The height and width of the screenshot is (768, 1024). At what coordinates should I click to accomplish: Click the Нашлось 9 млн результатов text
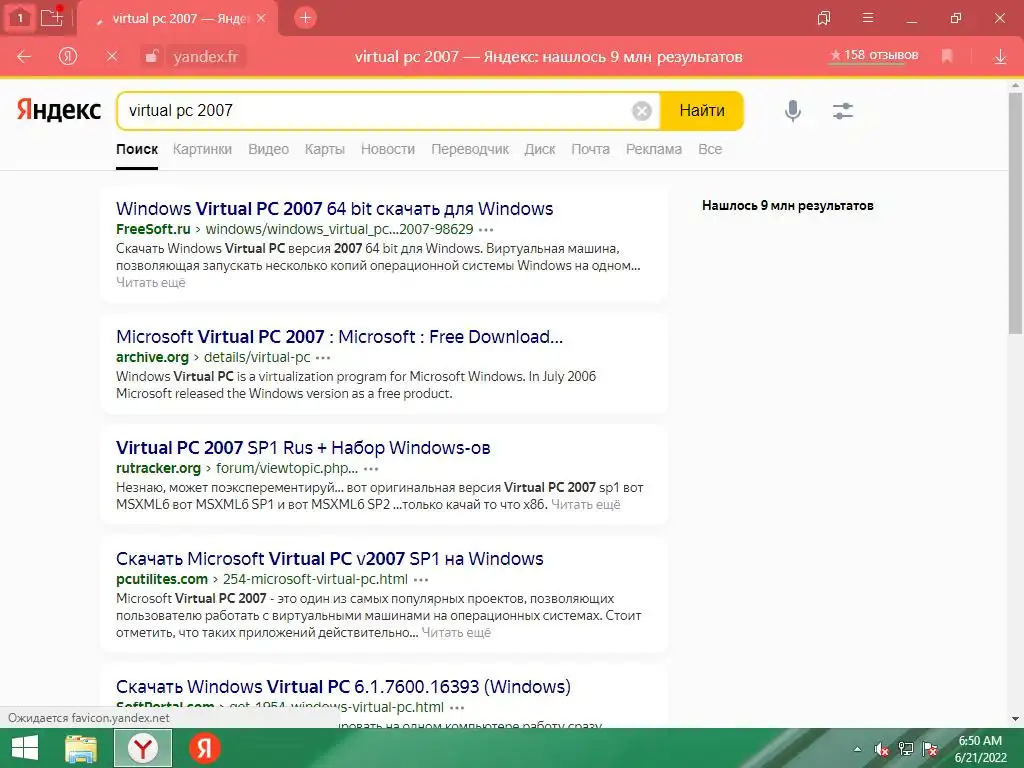point(788,206)
